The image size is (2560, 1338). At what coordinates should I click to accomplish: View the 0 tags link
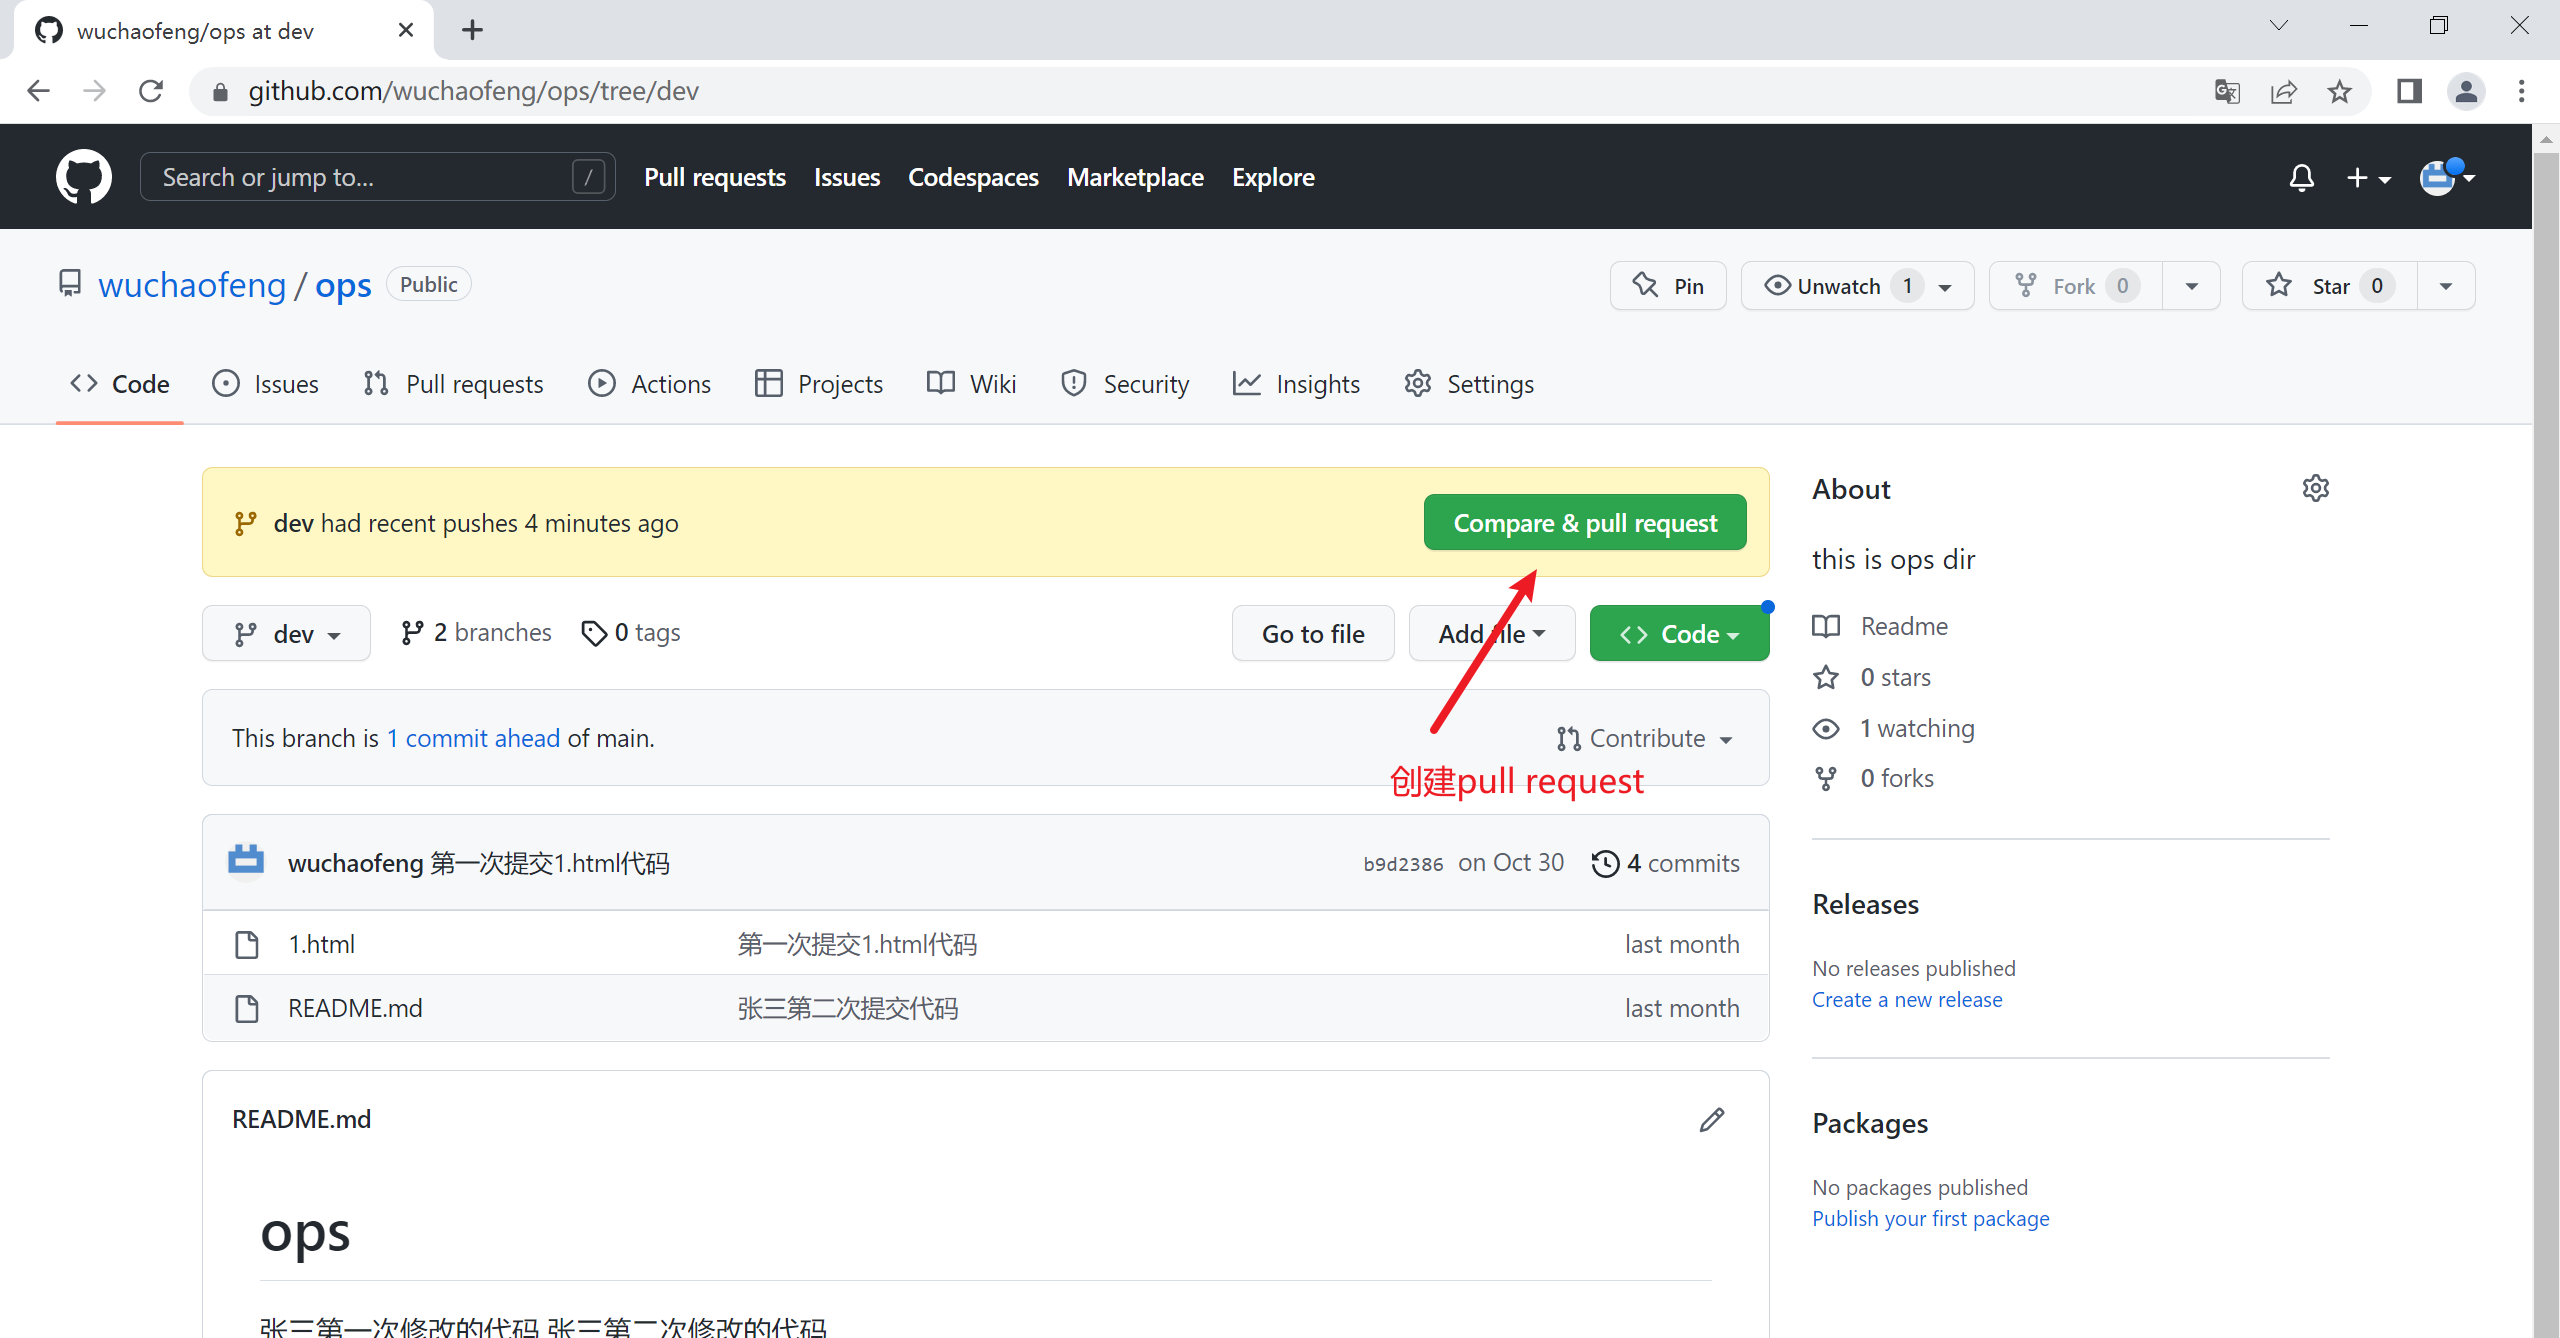click(631, 633)
